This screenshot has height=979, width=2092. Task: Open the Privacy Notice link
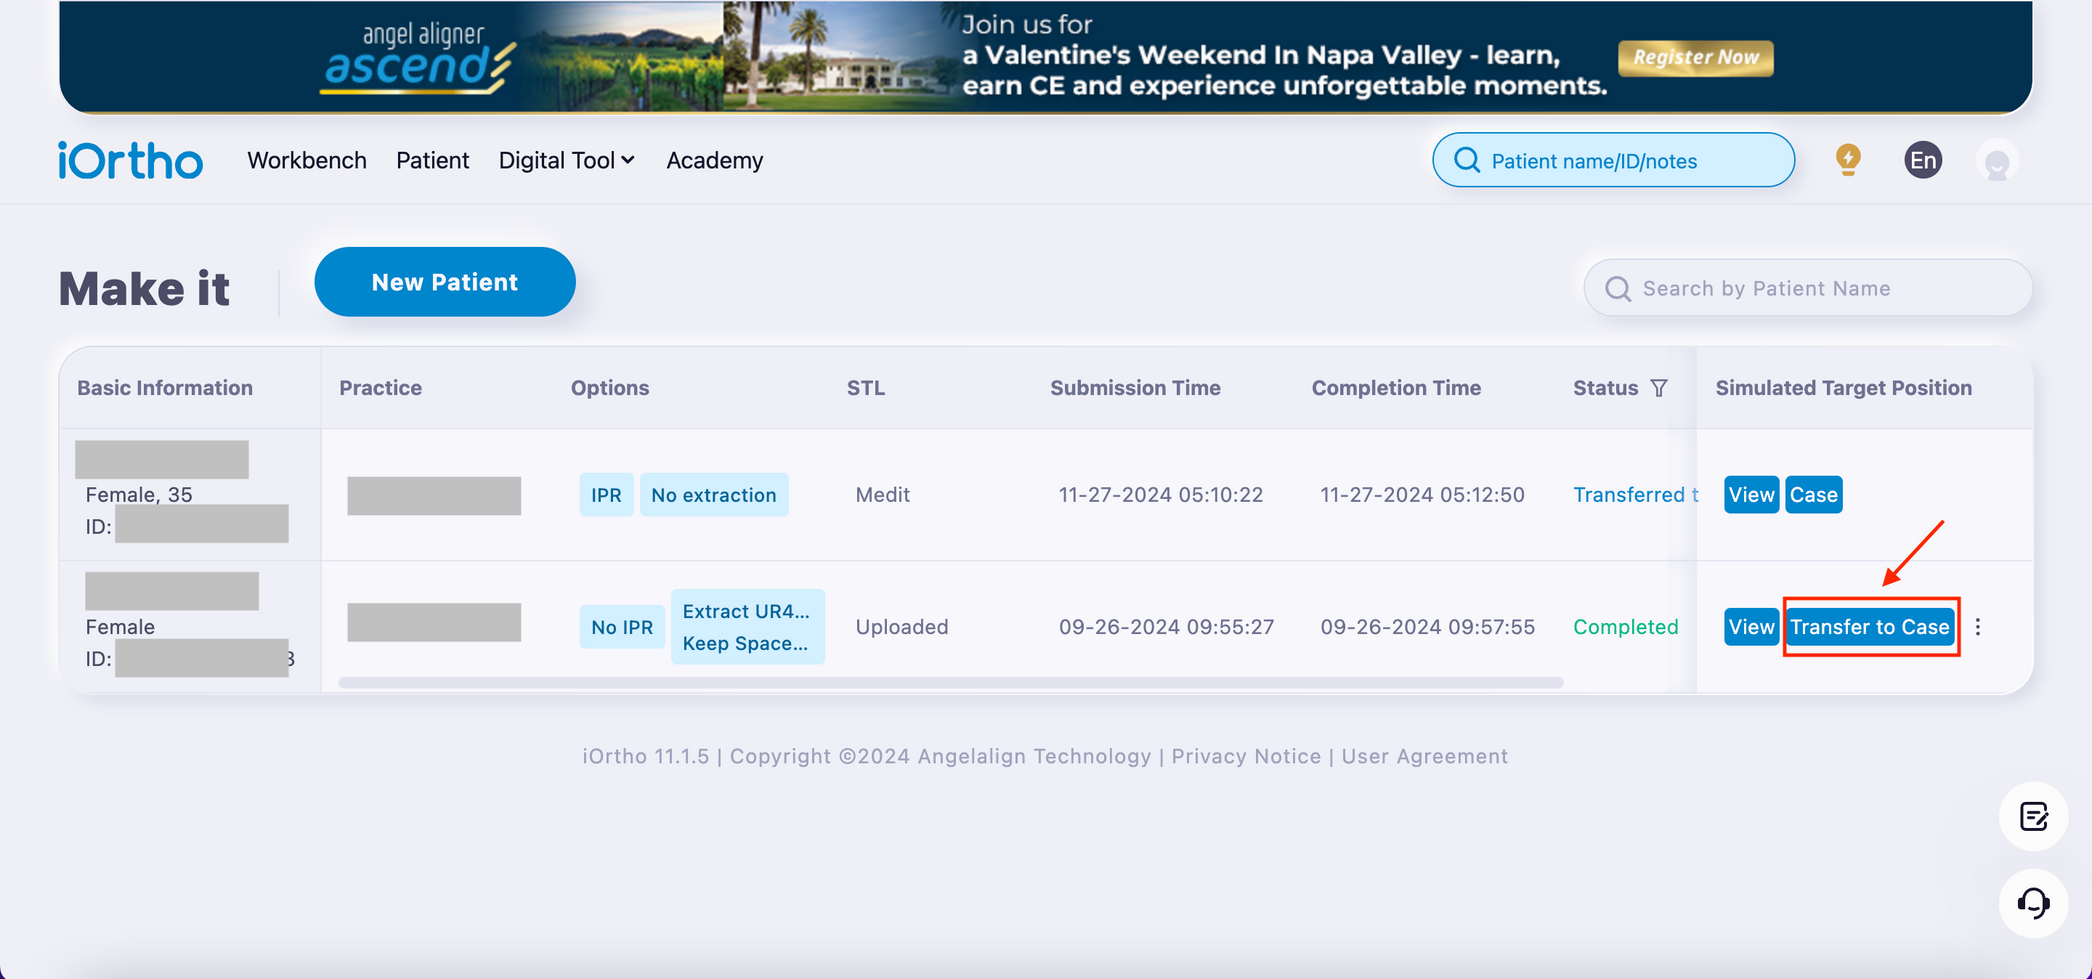[1246, 757]
